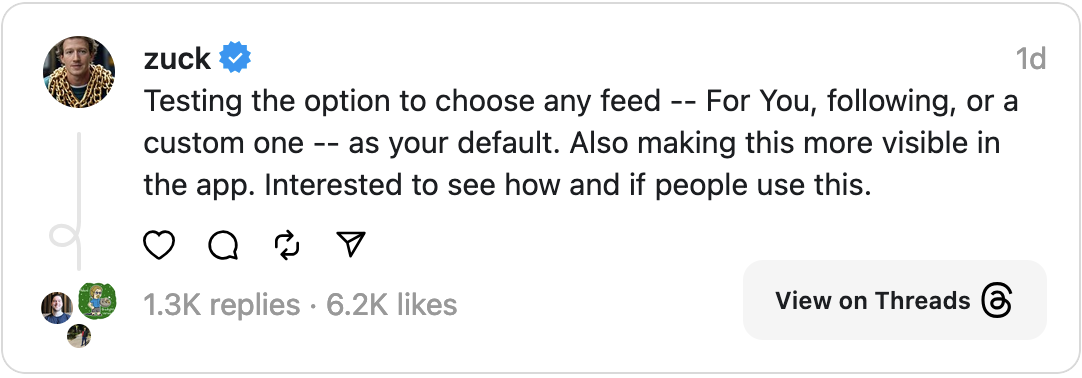Viewport: 1082px width, 378px height.
Task: Click the 1d timestamp
Action: coord(1030,59)
